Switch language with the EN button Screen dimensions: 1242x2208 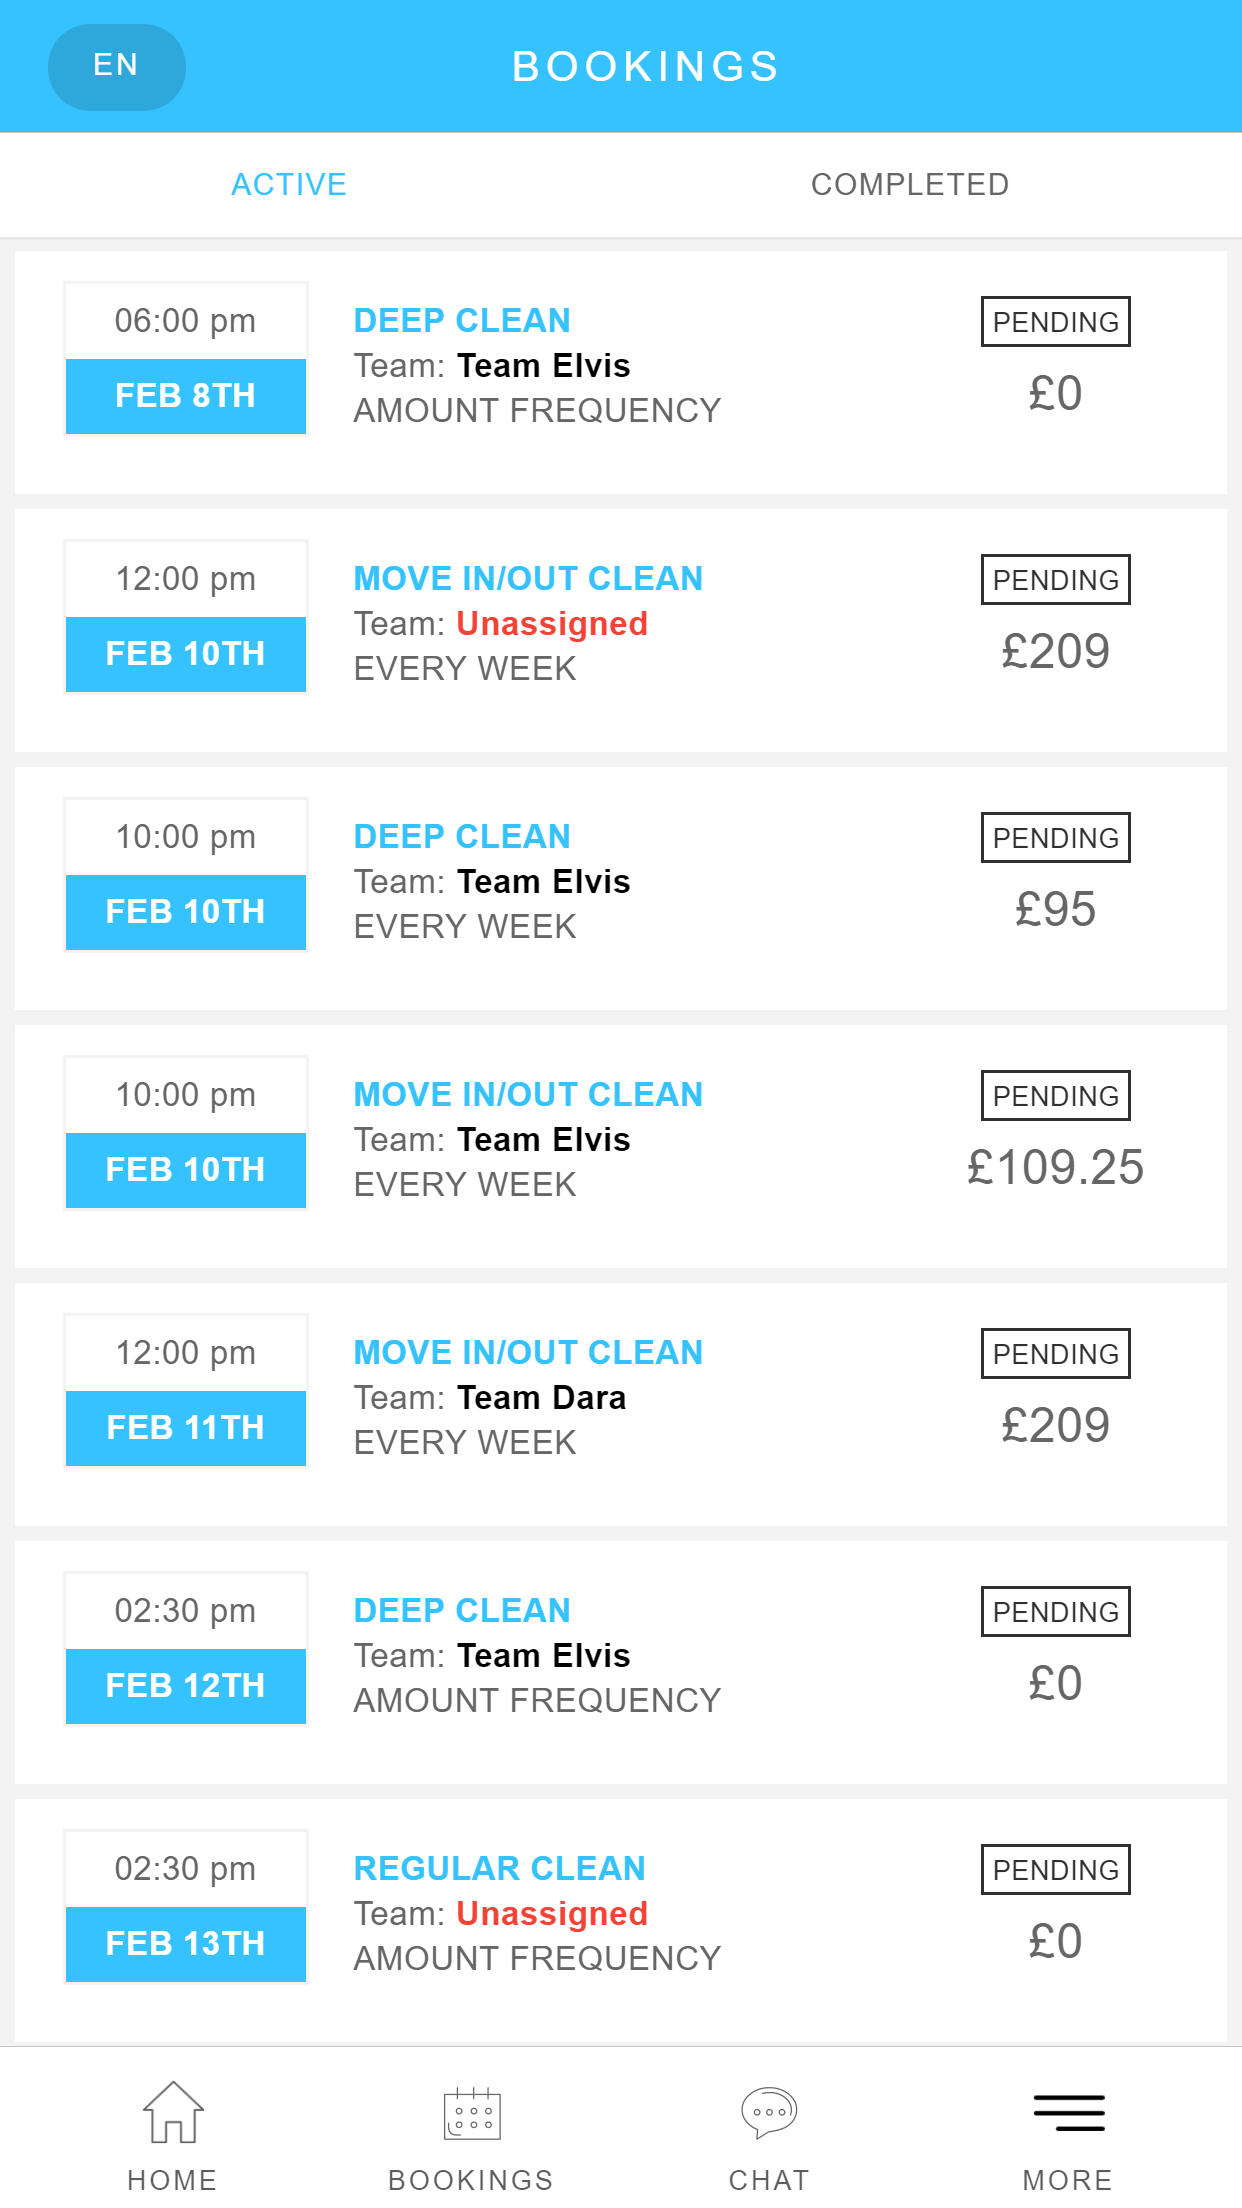click(116, 66)
